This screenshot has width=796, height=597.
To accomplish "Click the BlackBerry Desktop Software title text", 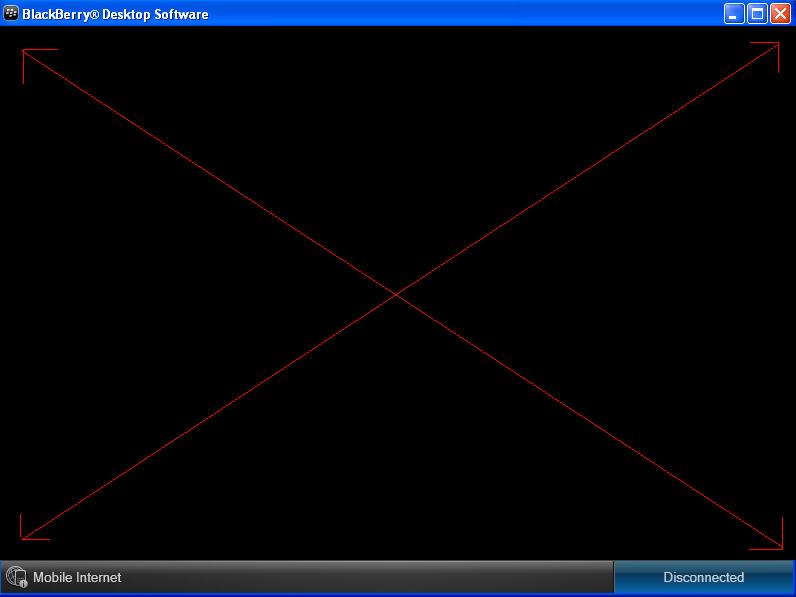I will point(115,14).
